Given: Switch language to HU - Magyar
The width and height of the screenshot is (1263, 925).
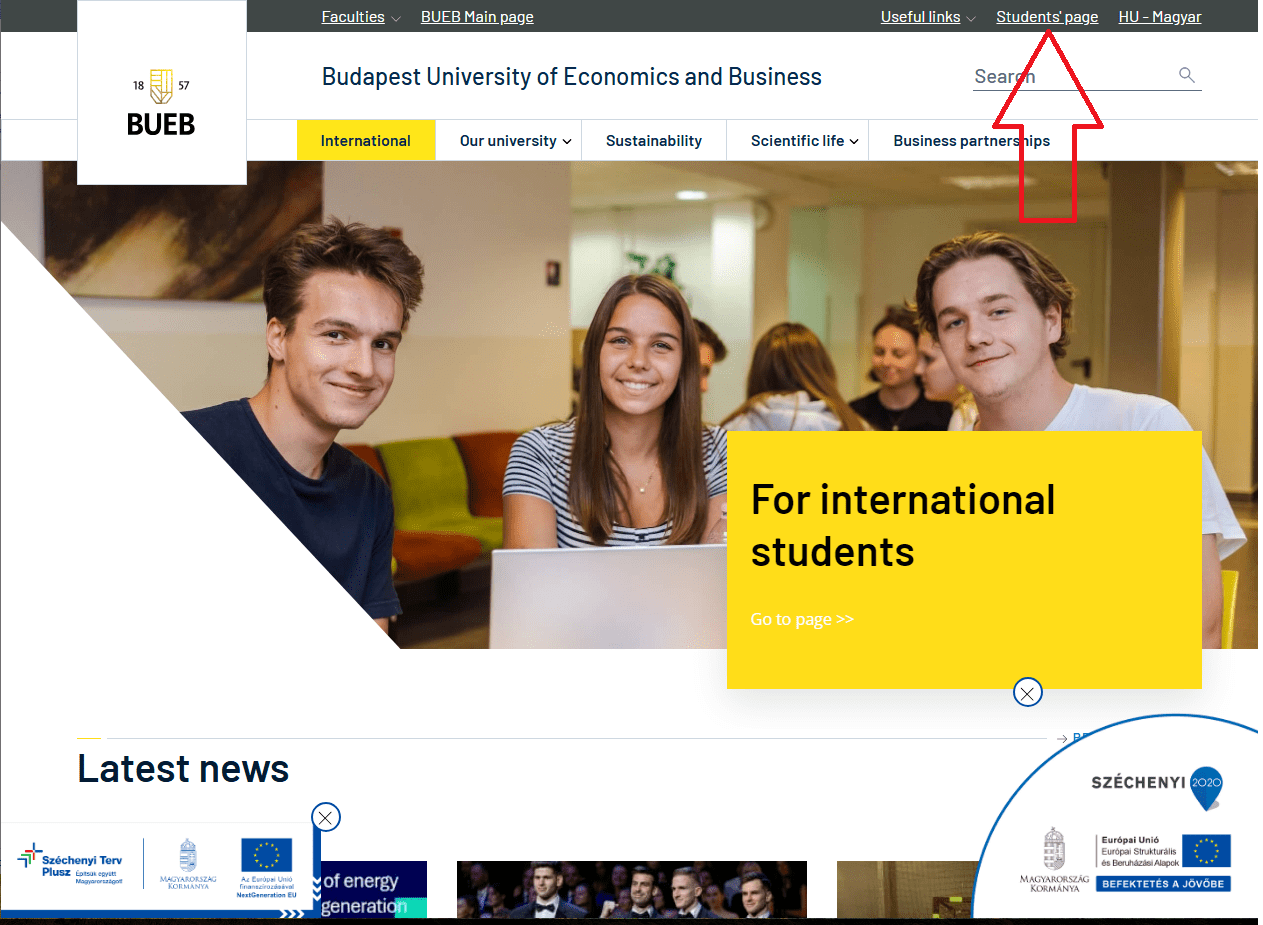Looking at the screenshot, I should (1160, 17).
